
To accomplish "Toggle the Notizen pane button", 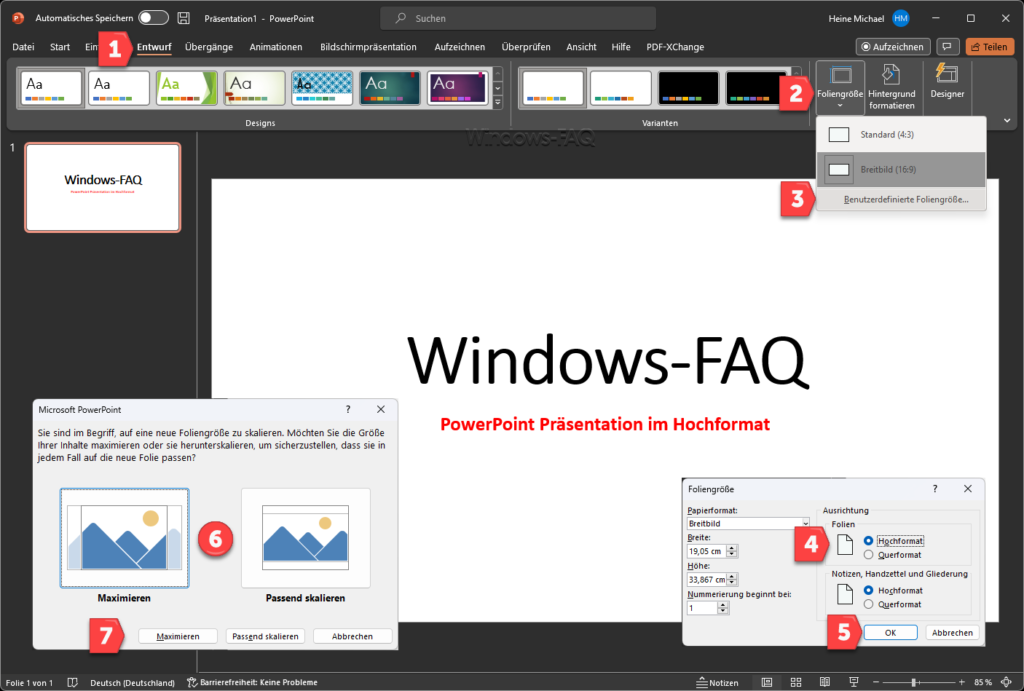I will pos(717,683).
